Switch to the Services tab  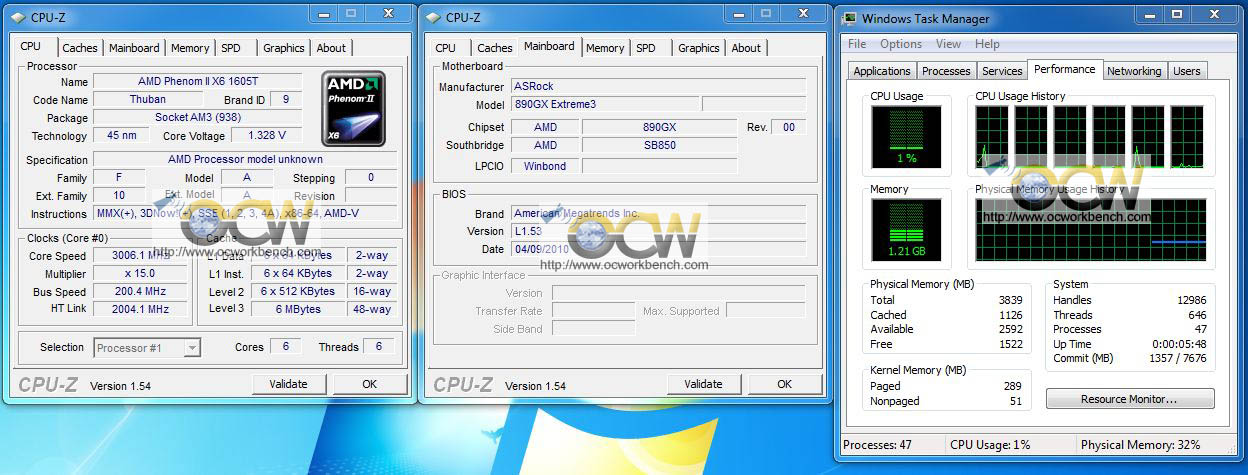click(x=1002, y=71)
